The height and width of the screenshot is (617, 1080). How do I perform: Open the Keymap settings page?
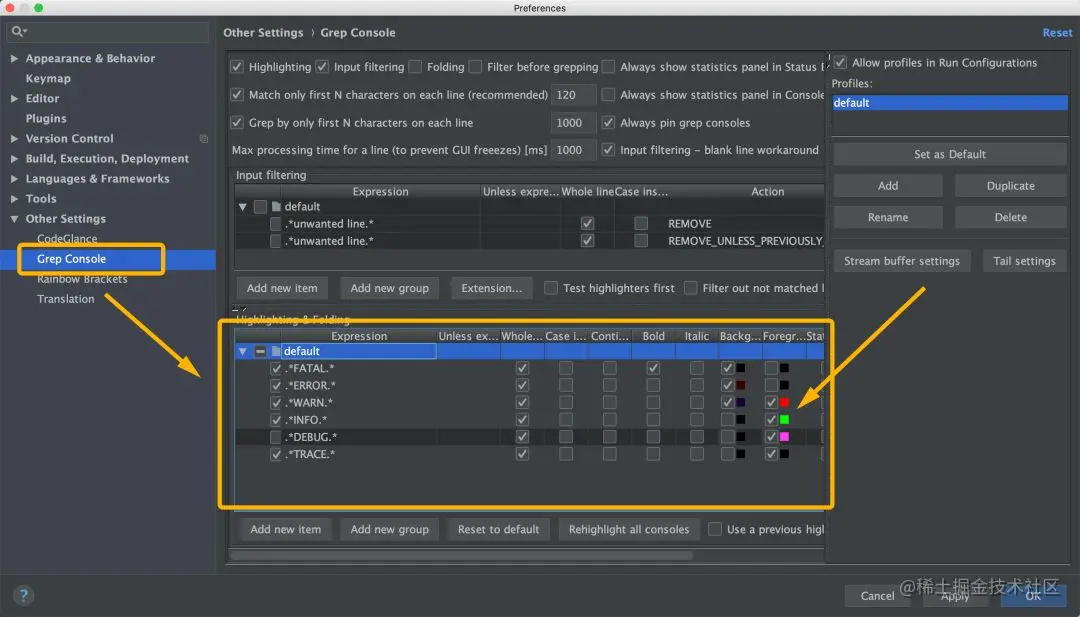coord(48,79)
